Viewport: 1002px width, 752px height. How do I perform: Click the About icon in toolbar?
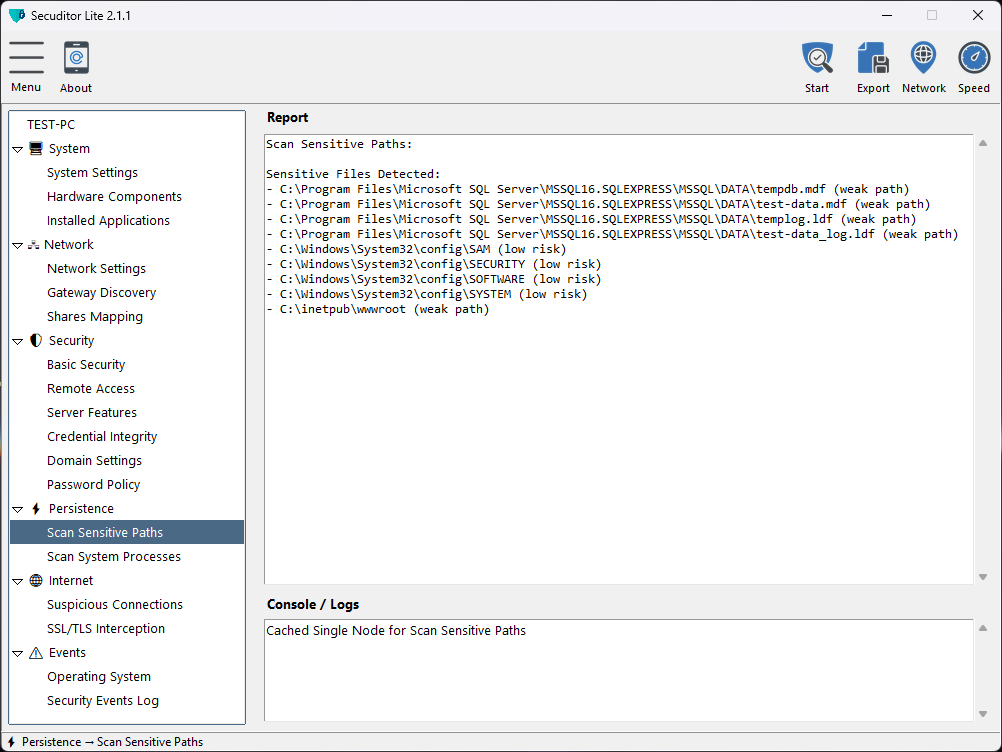[76, 58]
